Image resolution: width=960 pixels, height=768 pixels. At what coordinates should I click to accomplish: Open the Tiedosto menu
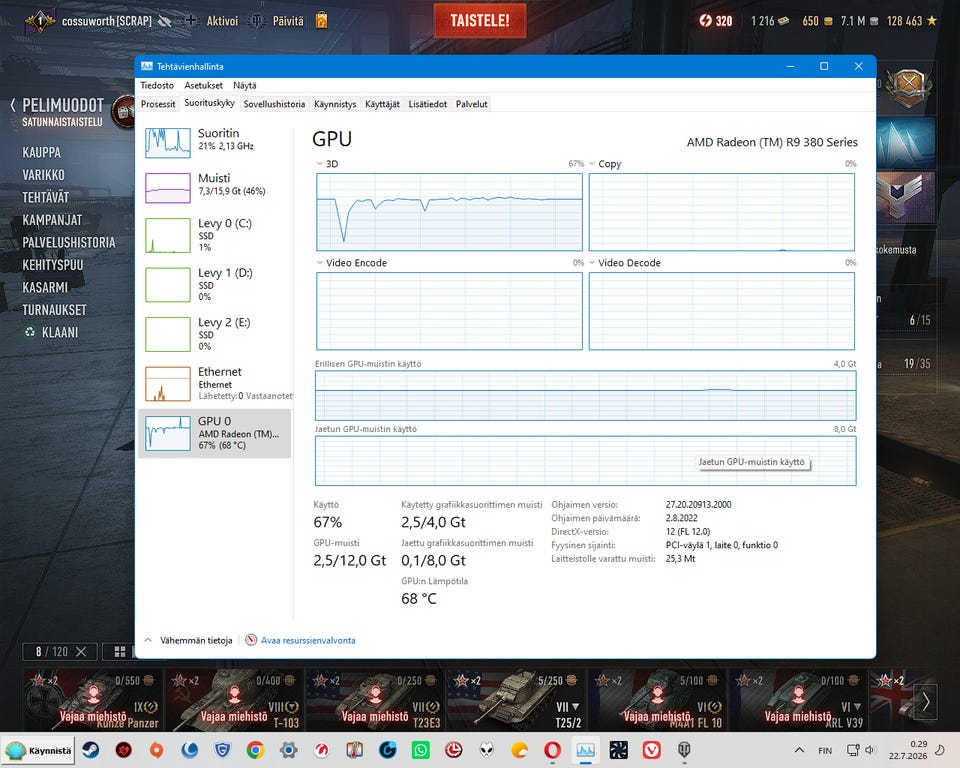157,85
